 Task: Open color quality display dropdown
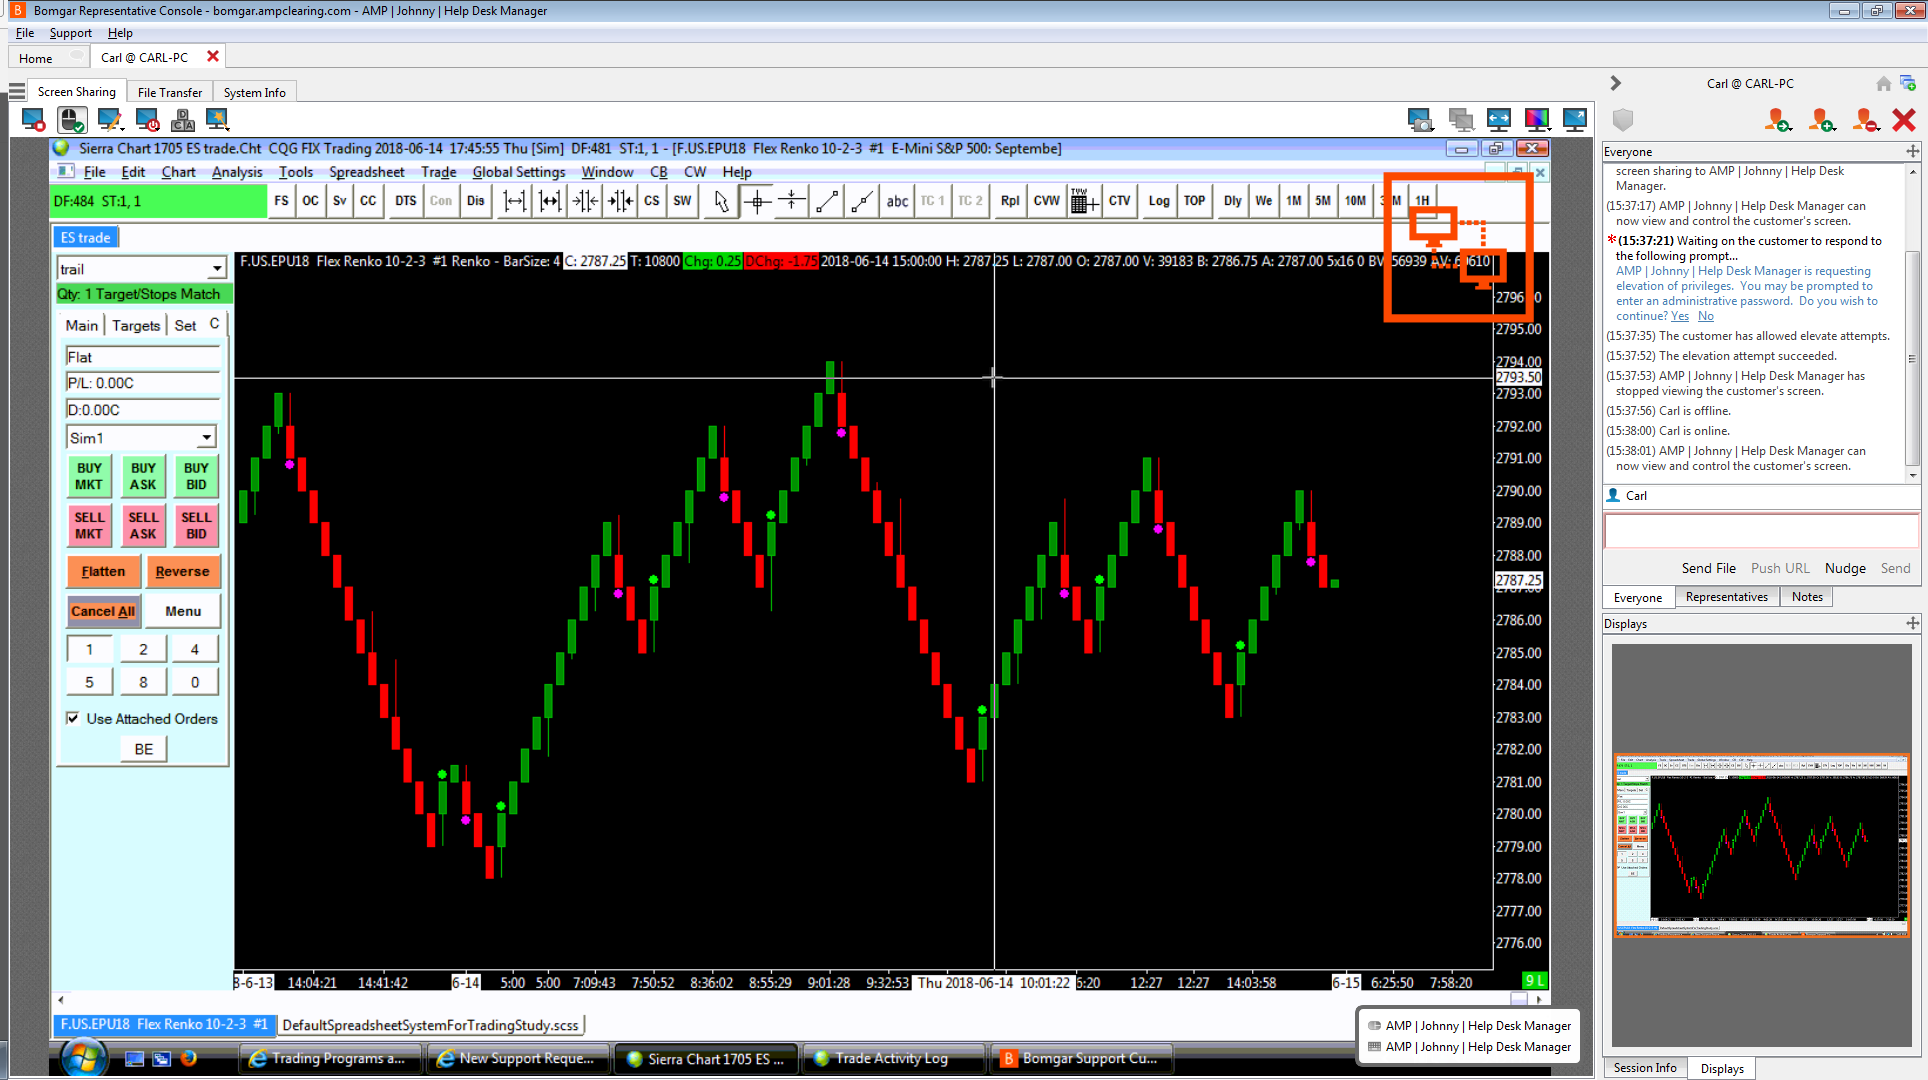[1537, 121]
